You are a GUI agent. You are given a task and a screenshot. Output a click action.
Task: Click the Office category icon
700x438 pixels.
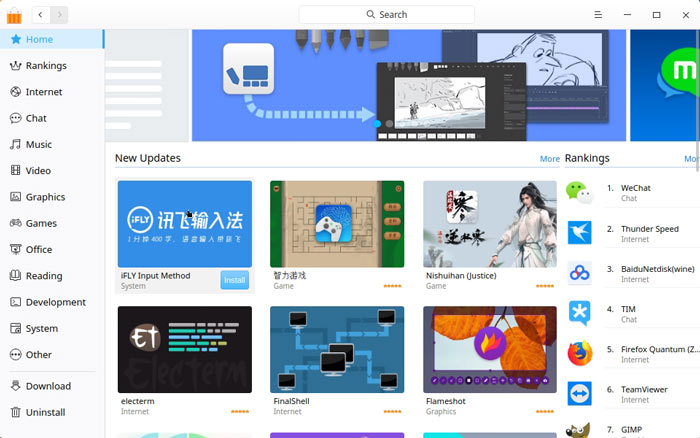[x=16, y=249]
